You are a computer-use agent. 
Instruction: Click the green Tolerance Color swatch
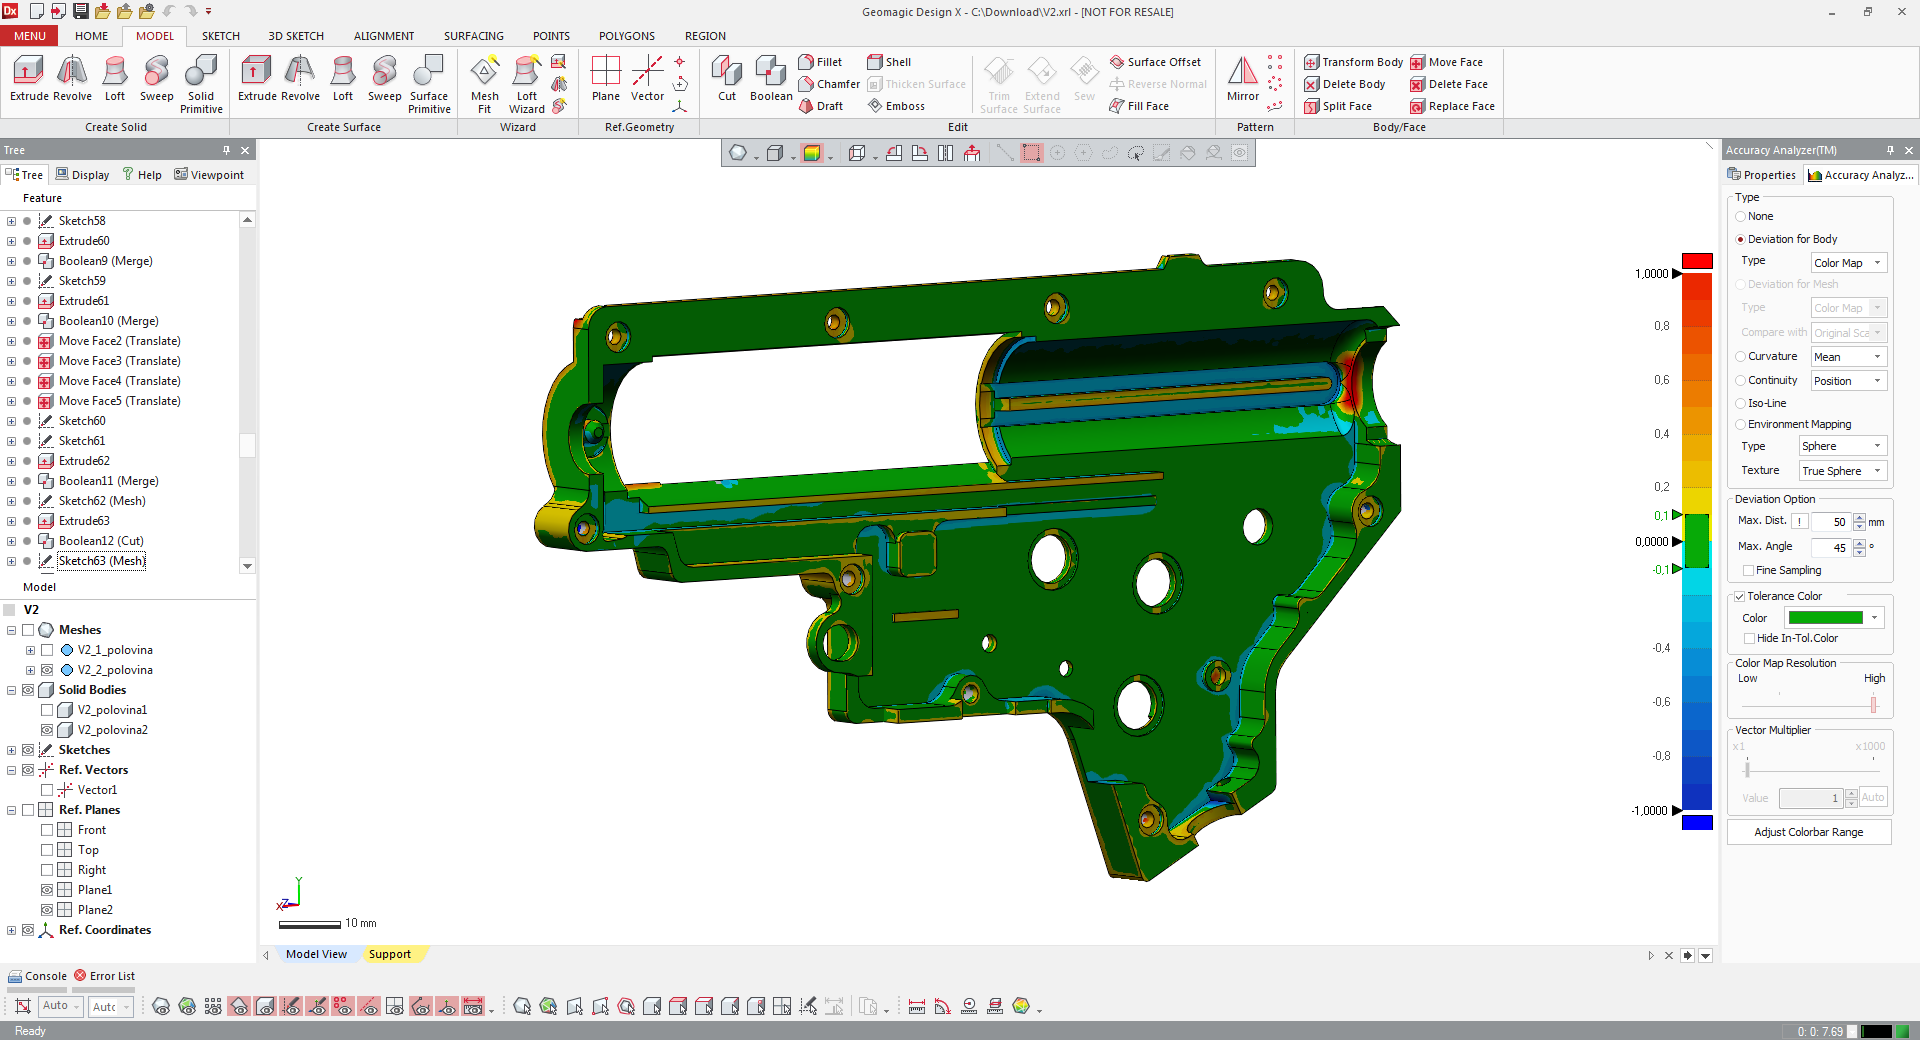(x=1825, y=618)
